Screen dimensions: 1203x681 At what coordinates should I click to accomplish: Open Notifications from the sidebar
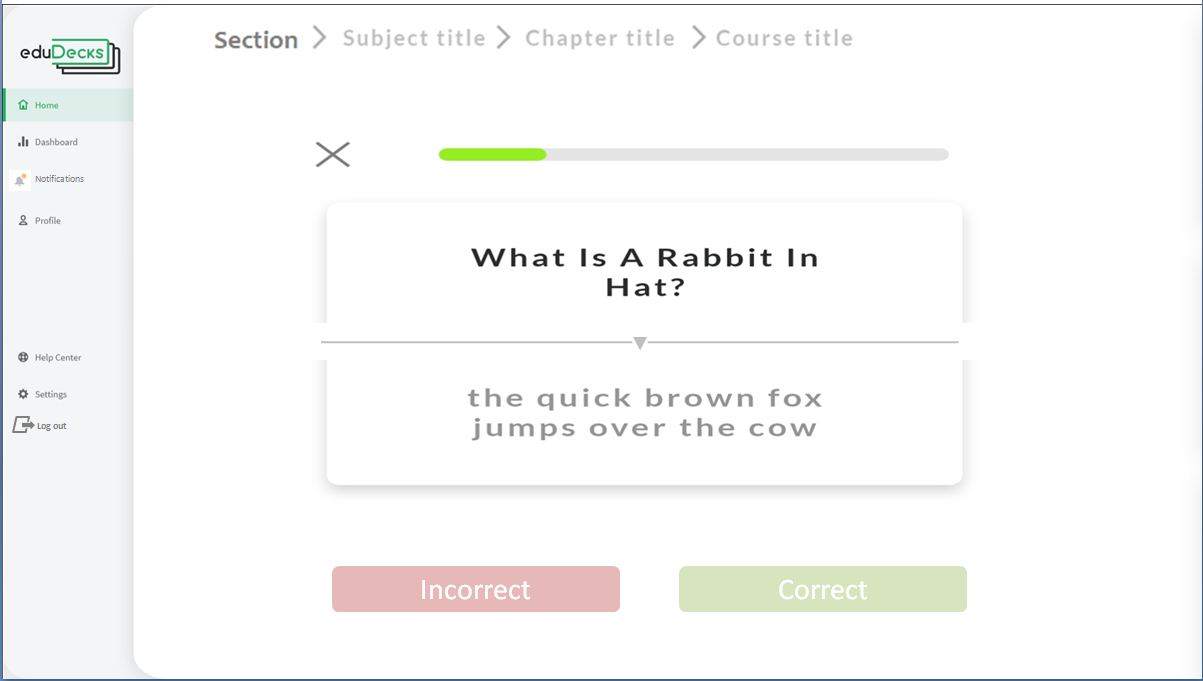point(59,179)
